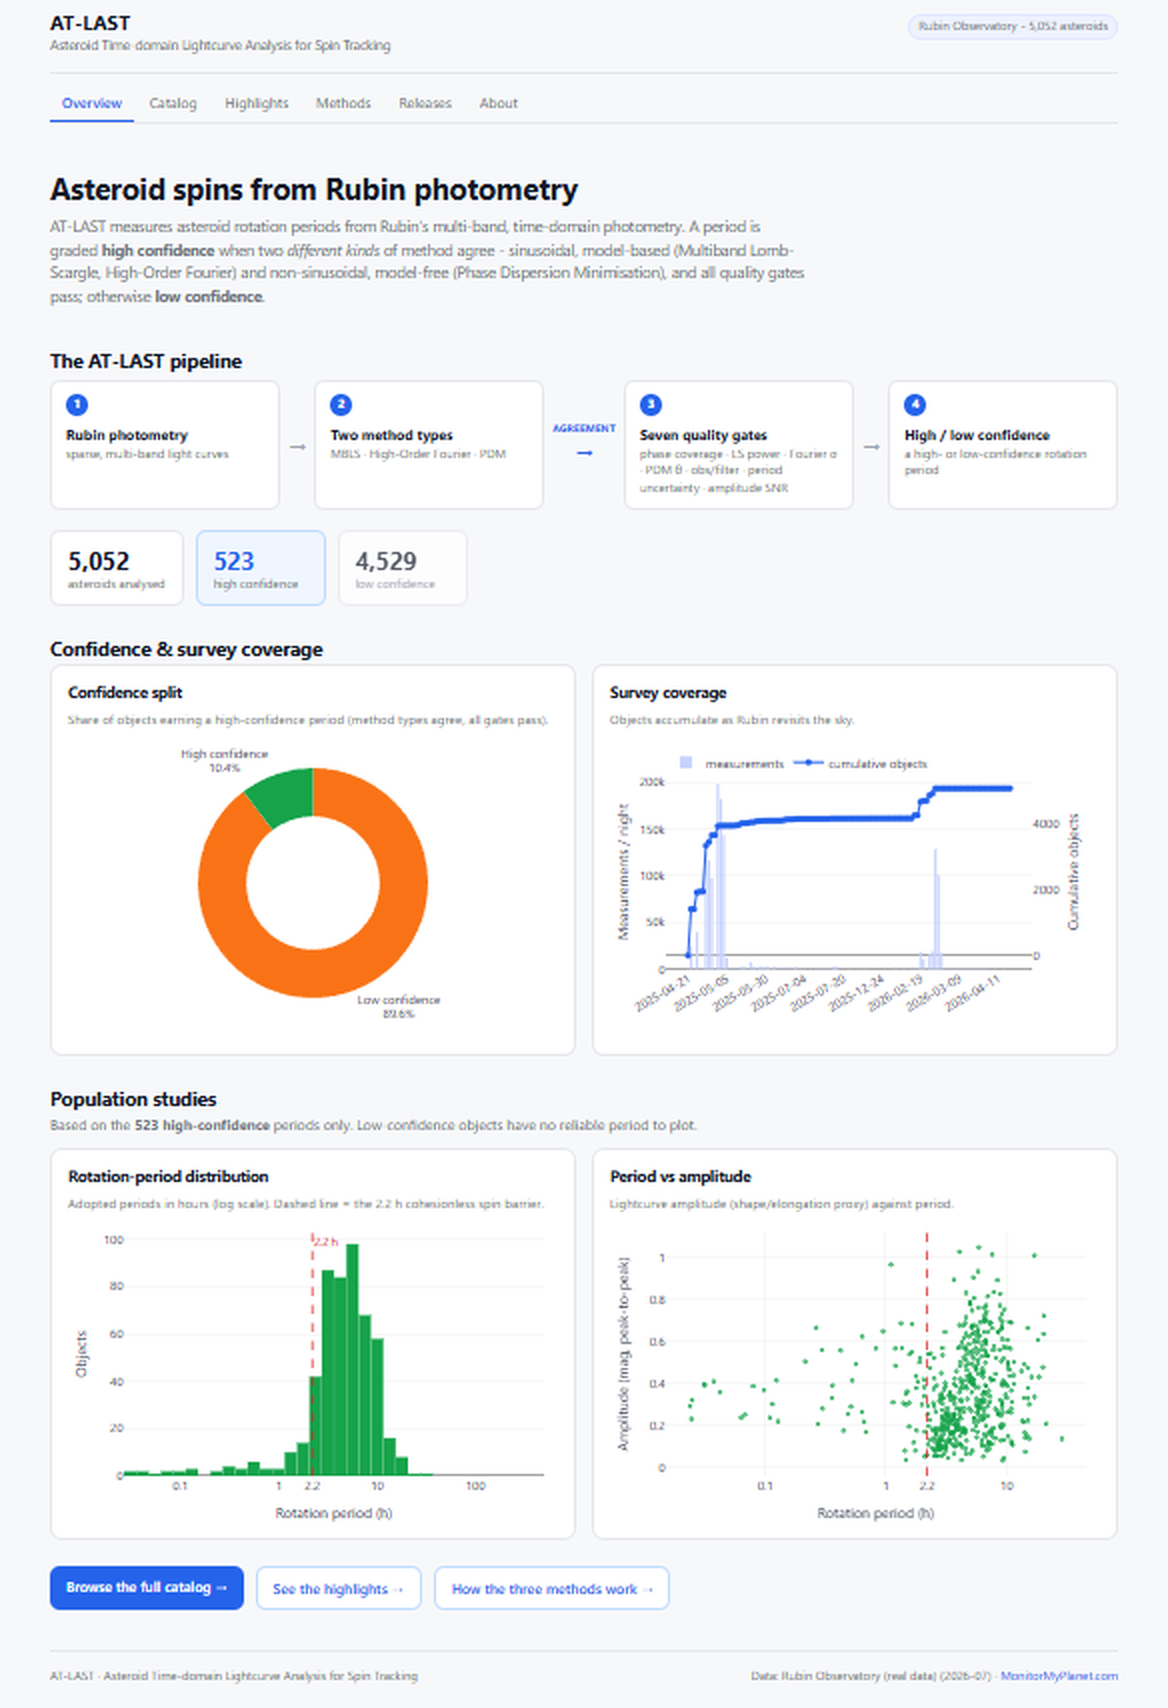This screenshot has height=1708, width=1168.
Task: Click step 4 number badge in pipeline
Action: pos(915,404)
